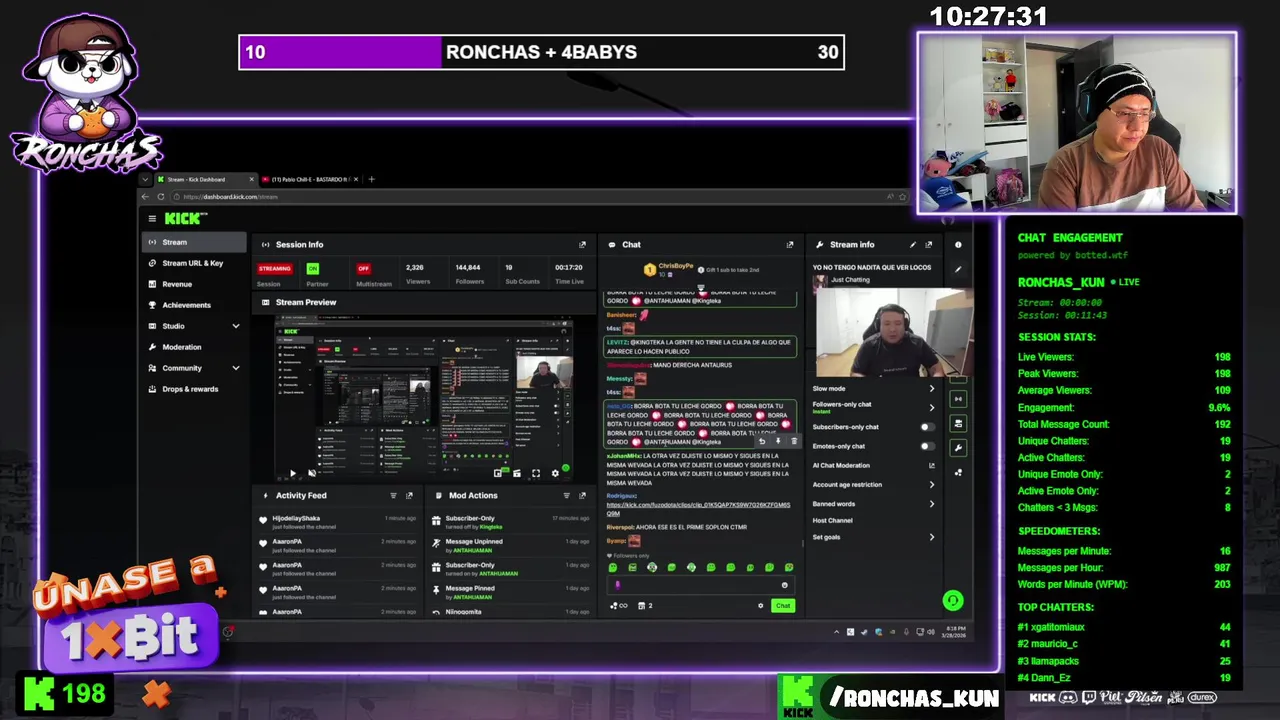
Task: Pop out the Session Info panel
Action: coord(582,244)
